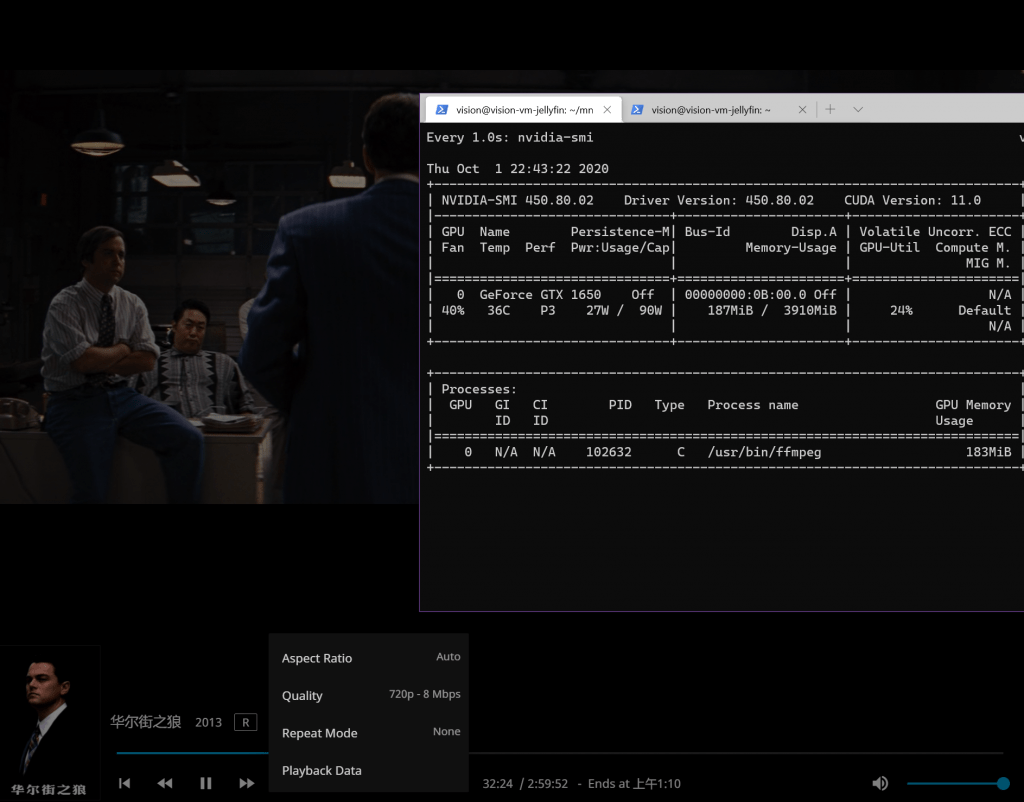Click the PowerShell icon on first tab

(442, 110)
